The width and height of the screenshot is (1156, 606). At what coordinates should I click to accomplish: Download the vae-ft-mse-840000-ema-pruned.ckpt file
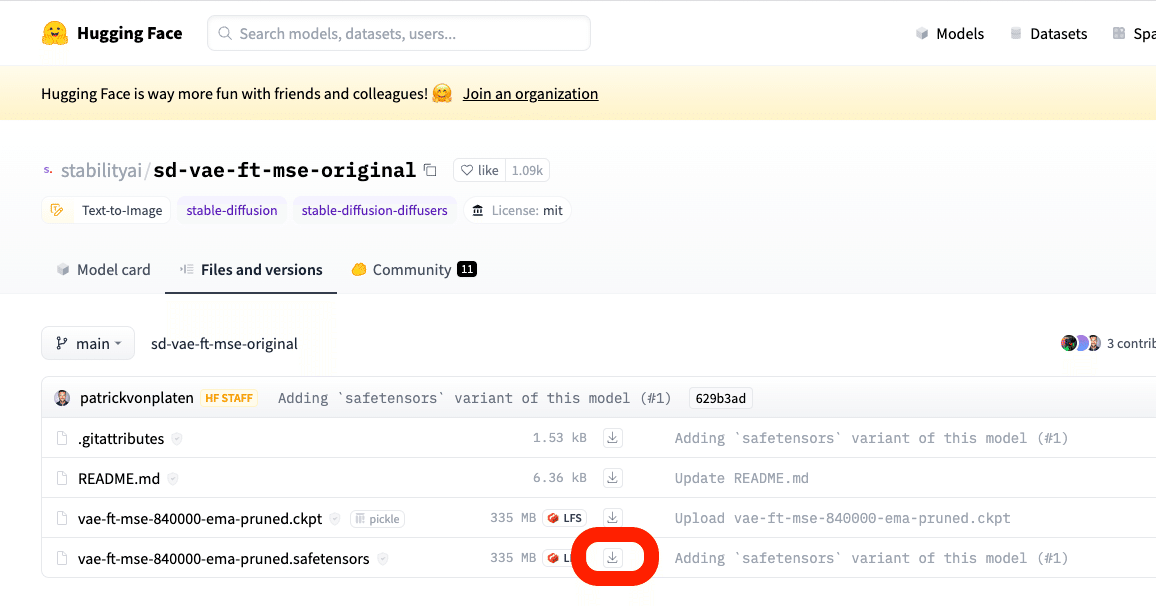(x=613, y=518)
